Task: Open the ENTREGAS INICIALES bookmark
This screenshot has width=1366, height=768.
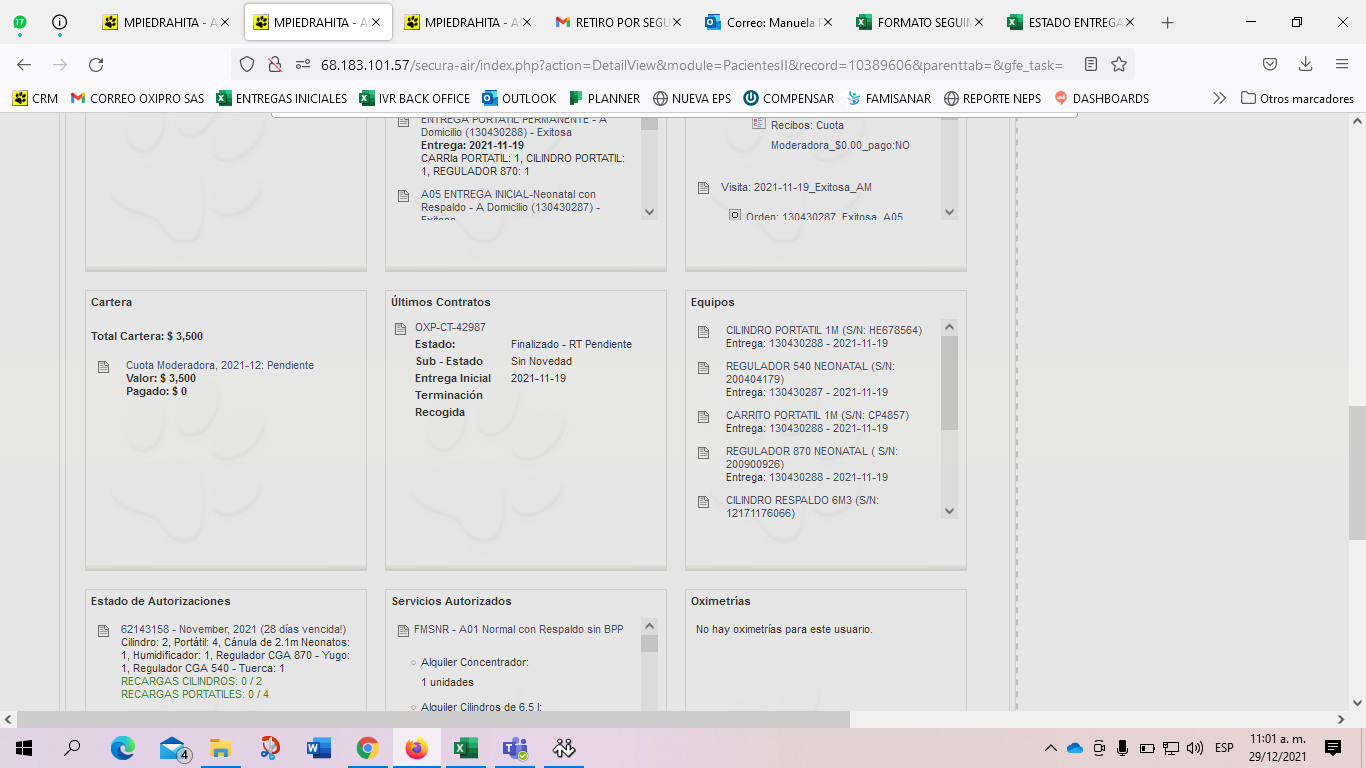Action: click(x=281, y=98)
